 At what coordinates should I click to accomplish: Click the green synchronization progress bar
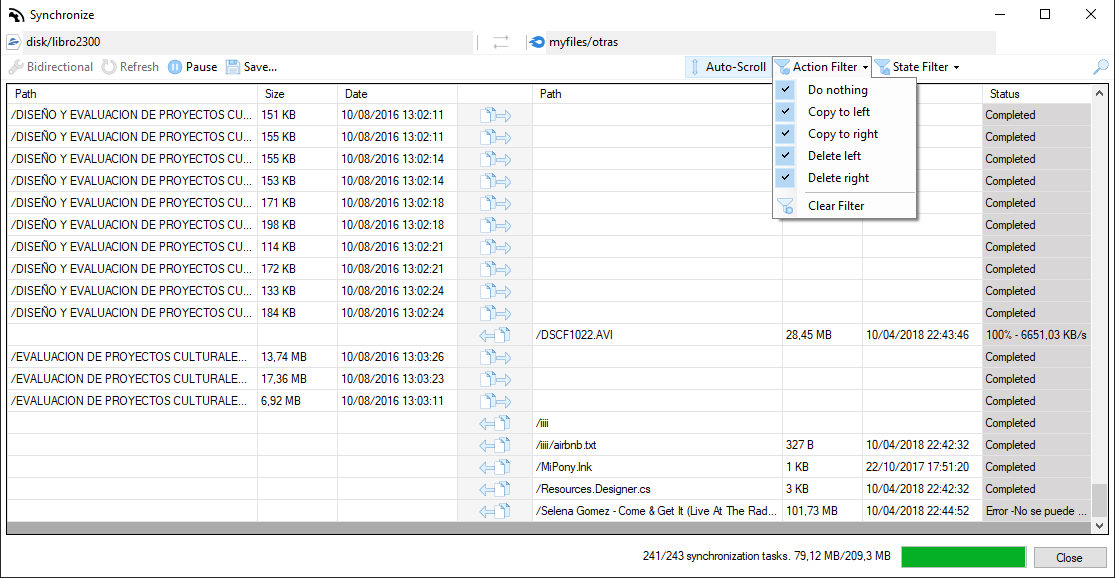click(x=963, y=557)
